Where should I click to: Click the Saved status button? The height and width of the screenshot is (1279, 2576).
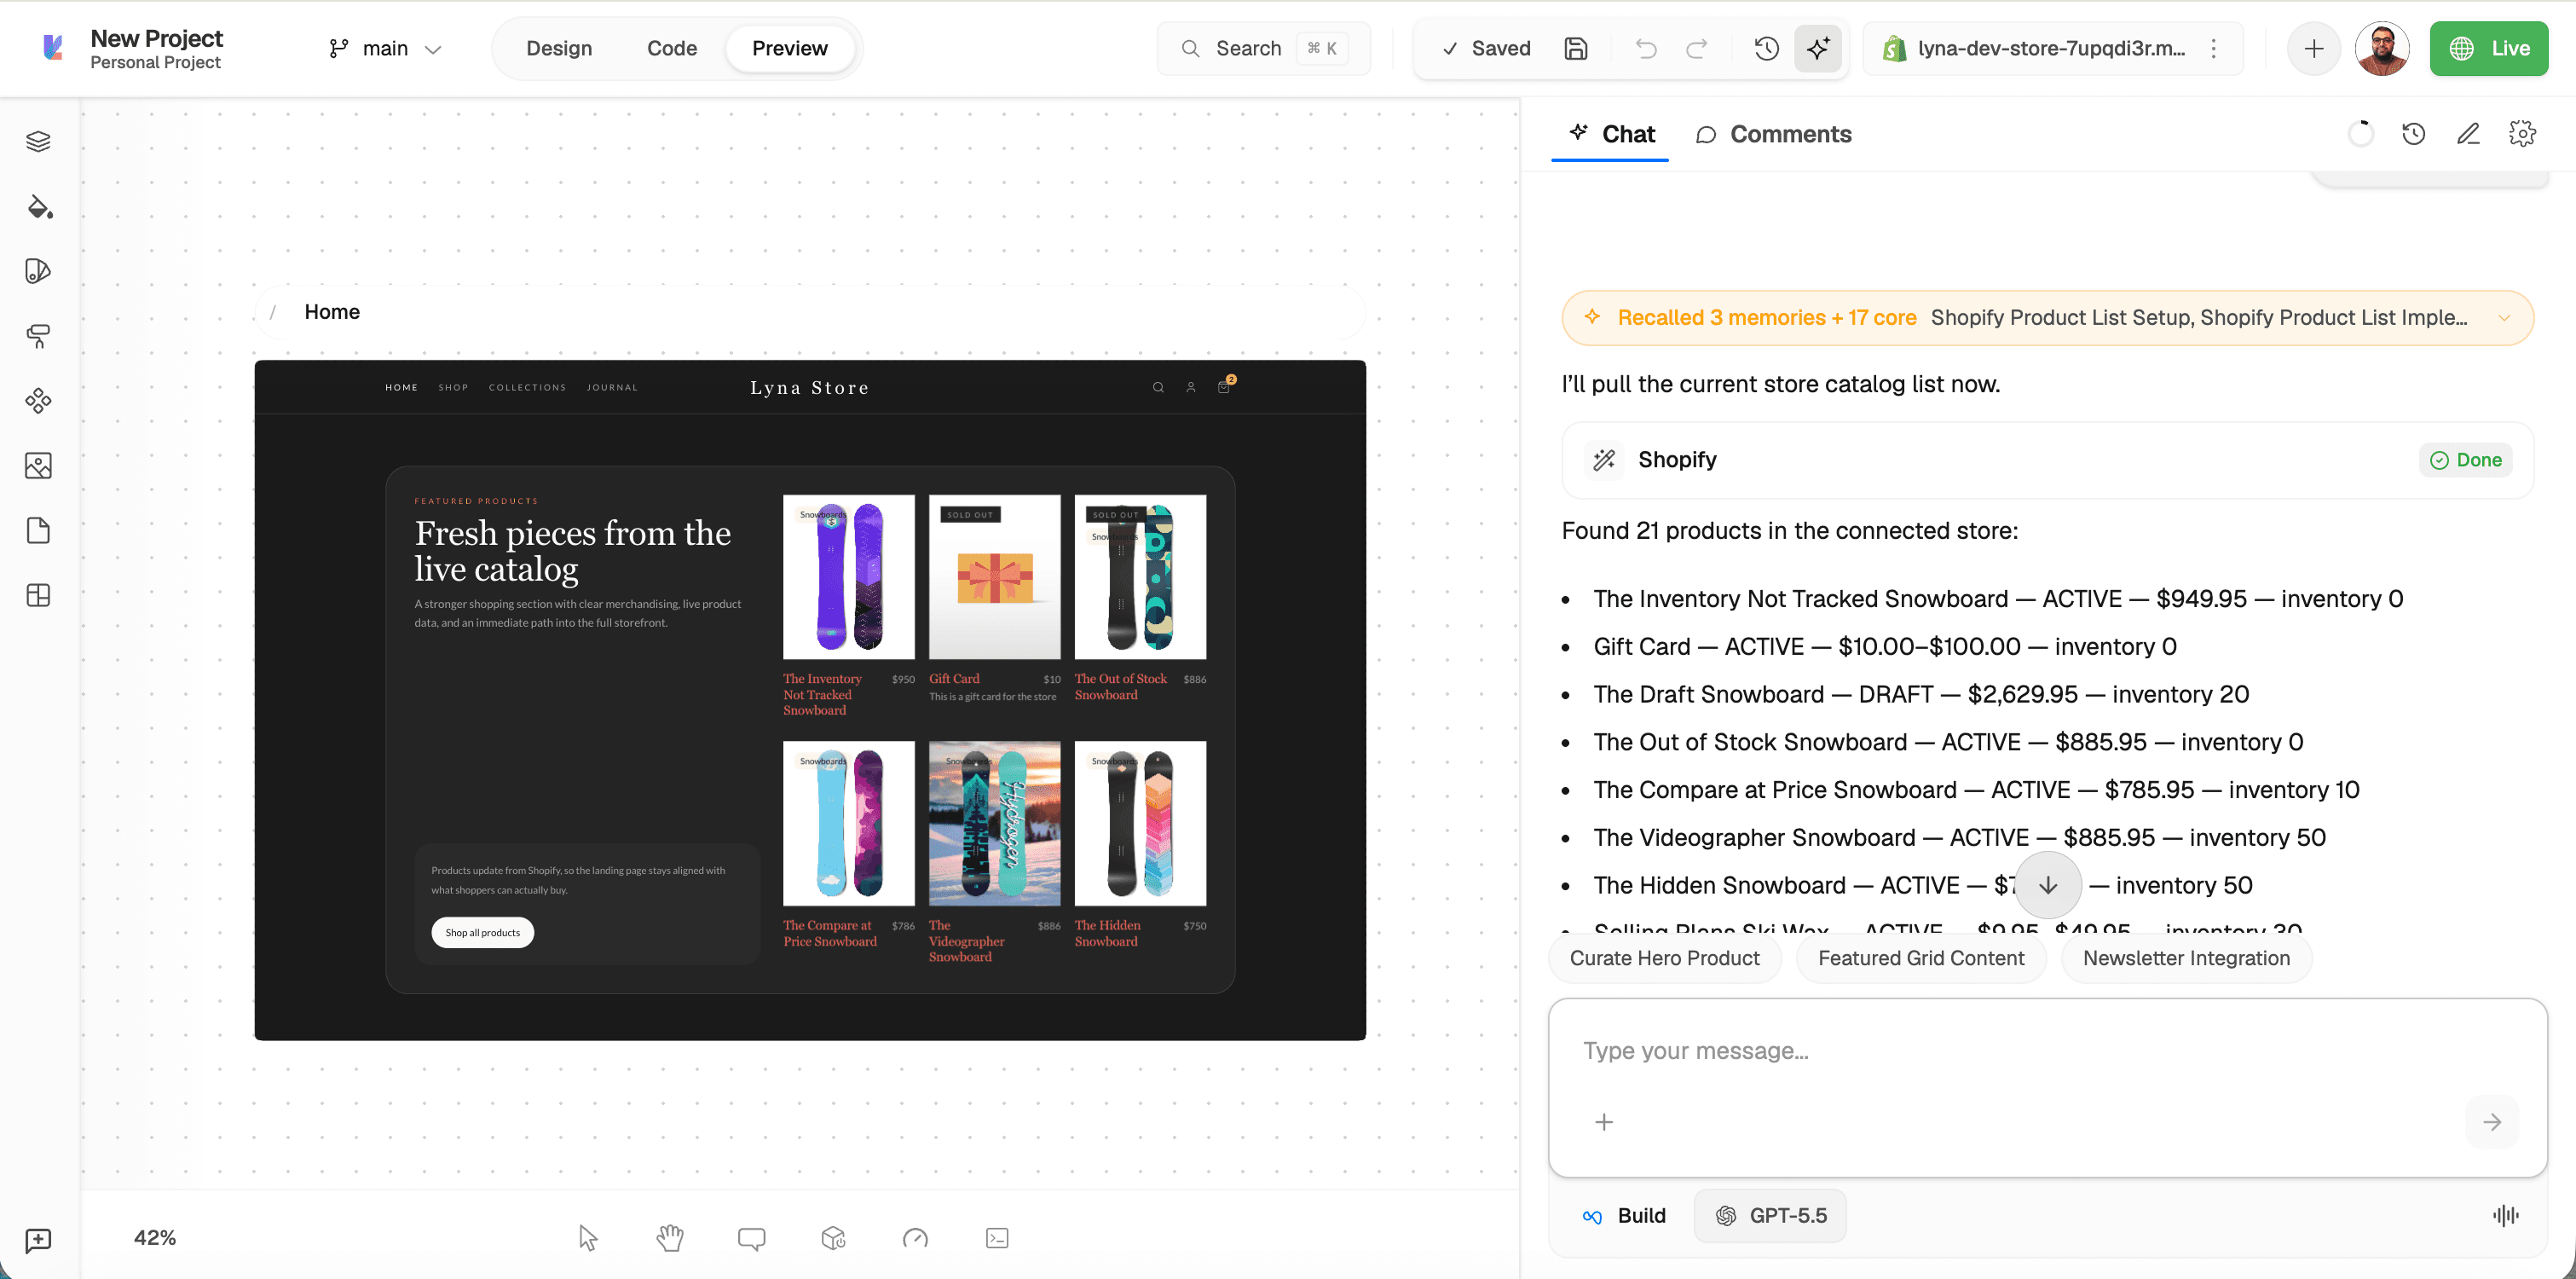(x=1486, y=48)
